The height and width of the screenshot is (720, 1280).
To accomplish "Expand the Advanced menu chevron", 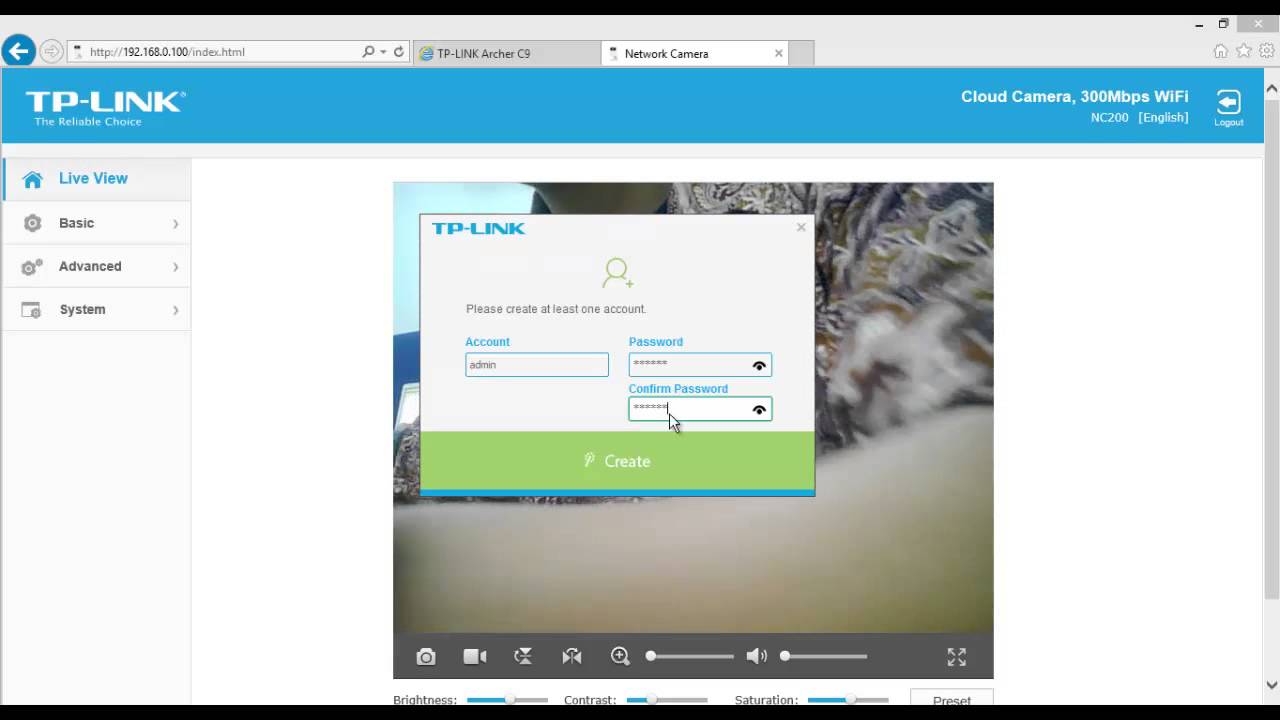I will tap(175, 267).
